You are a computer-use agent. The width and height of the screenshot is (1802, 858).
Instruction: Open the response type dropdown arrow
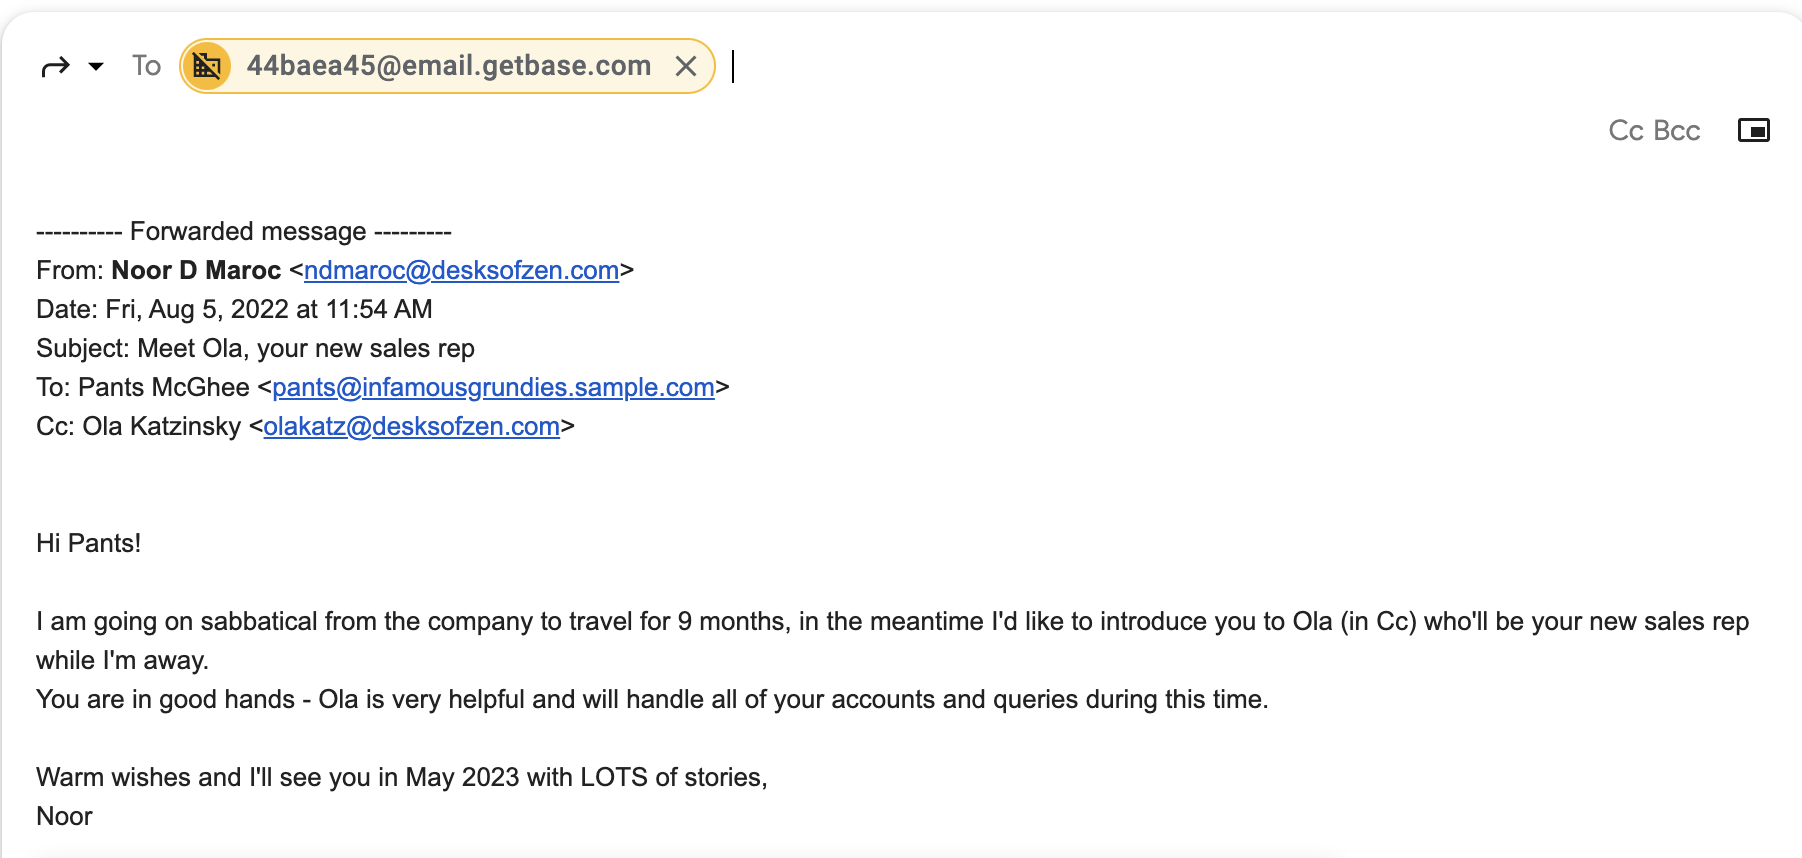point(96,67)
